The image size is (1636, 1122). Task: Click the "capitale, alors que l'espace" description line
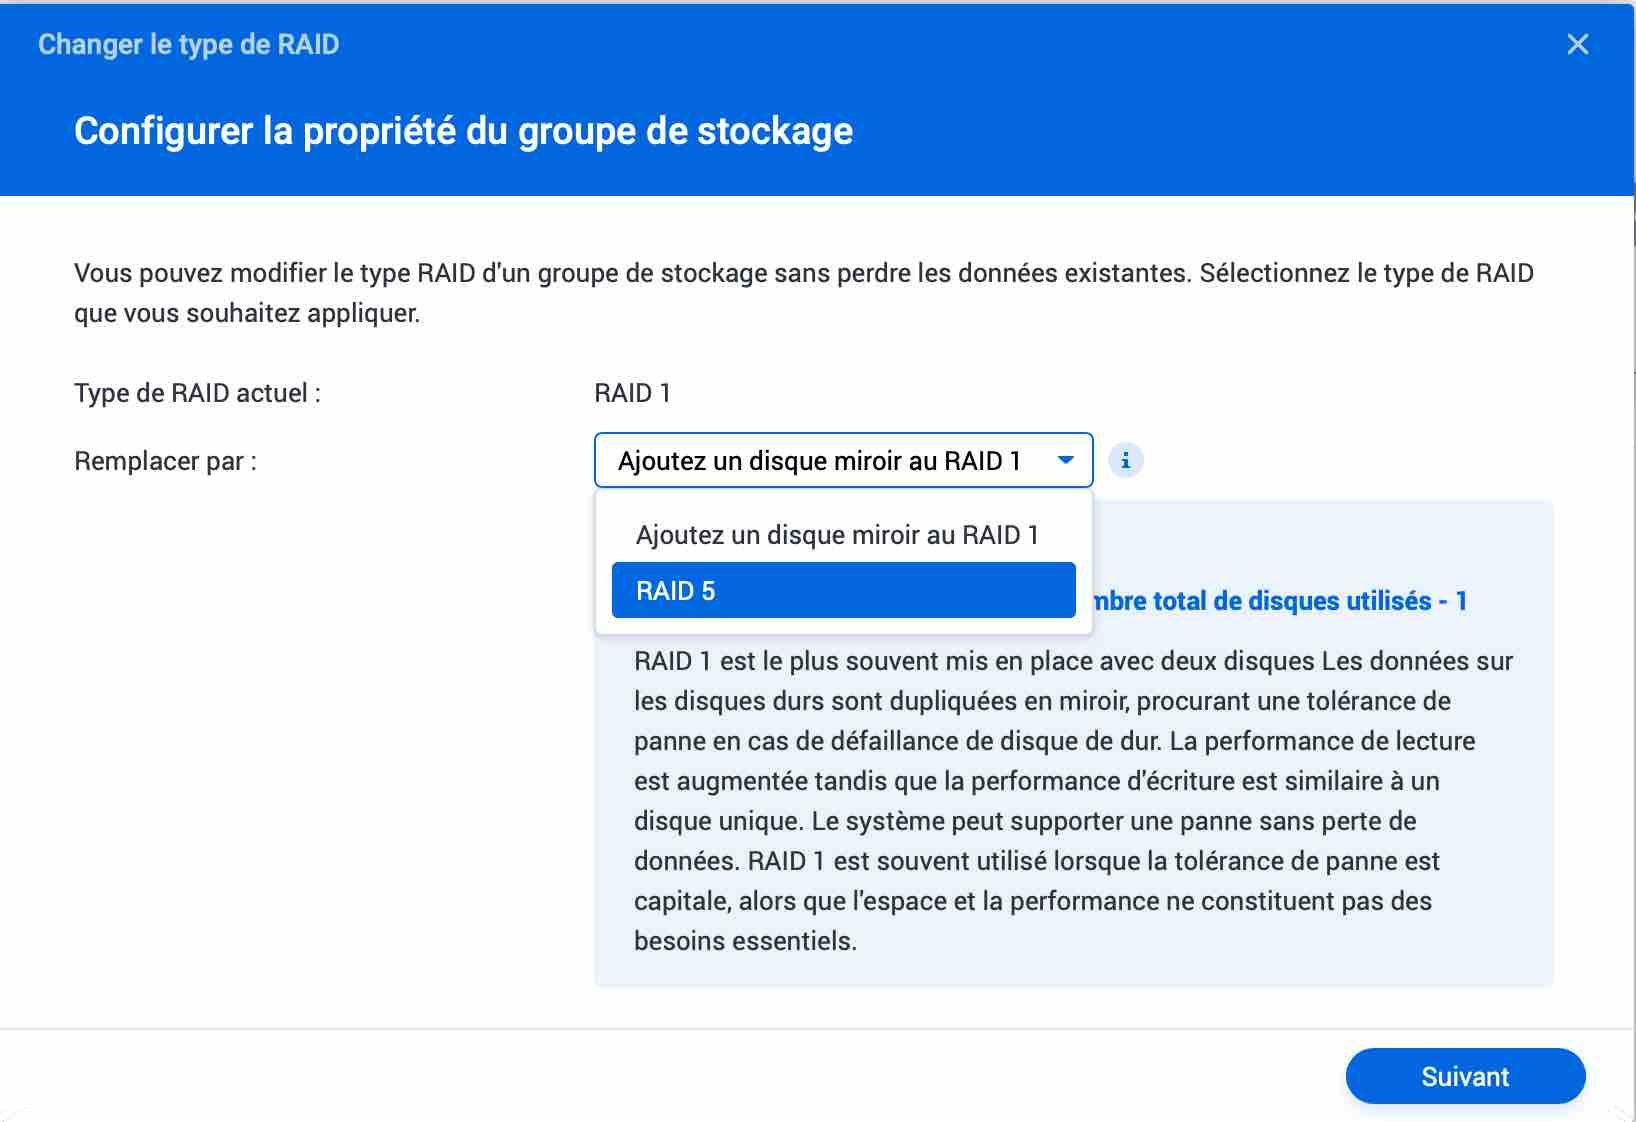[x=1032, y=901]
